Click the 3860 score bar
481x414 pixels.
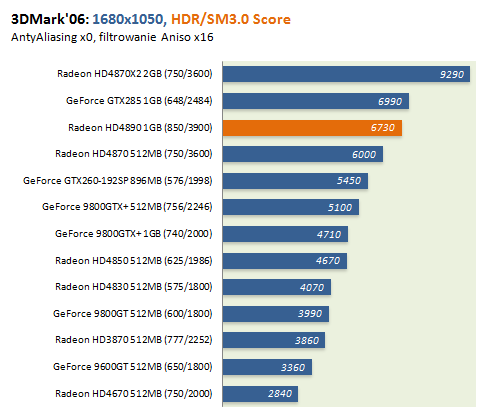274,340
